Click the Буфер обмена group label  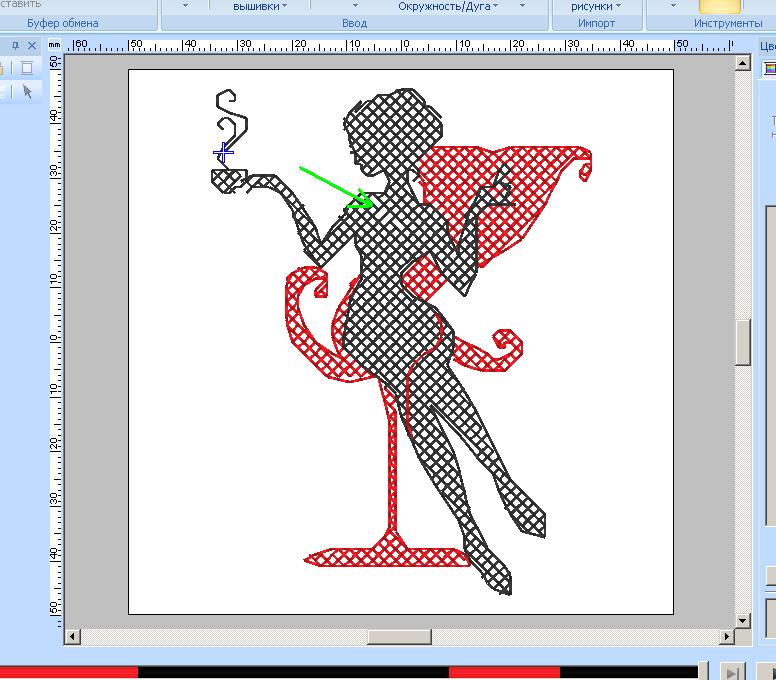(x=62, y=23)
